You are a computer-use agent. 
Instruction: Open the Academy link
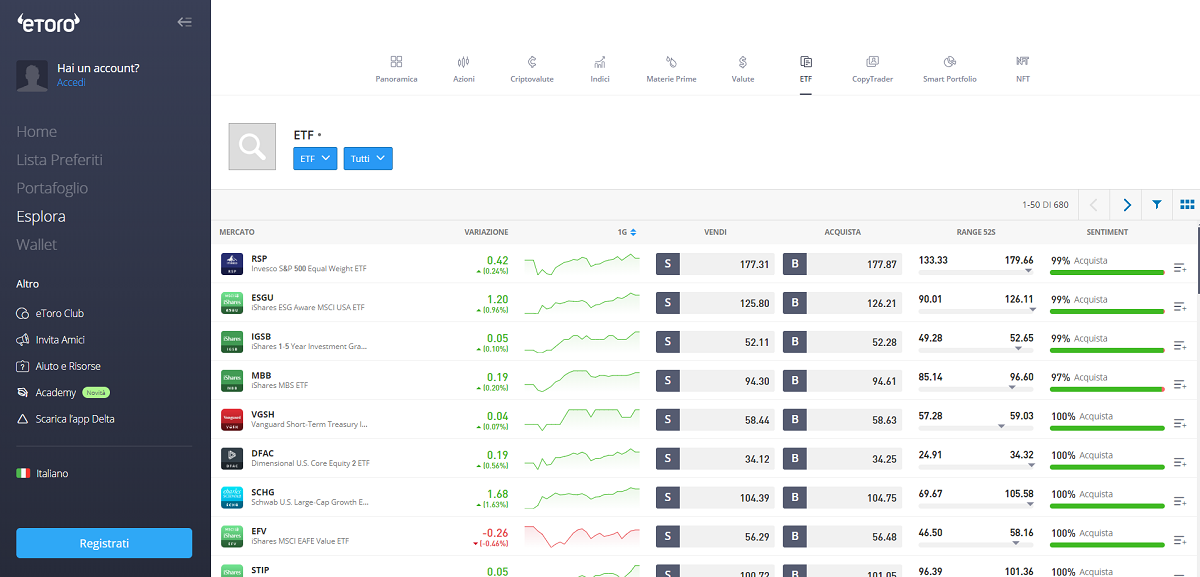coord(55,393)
